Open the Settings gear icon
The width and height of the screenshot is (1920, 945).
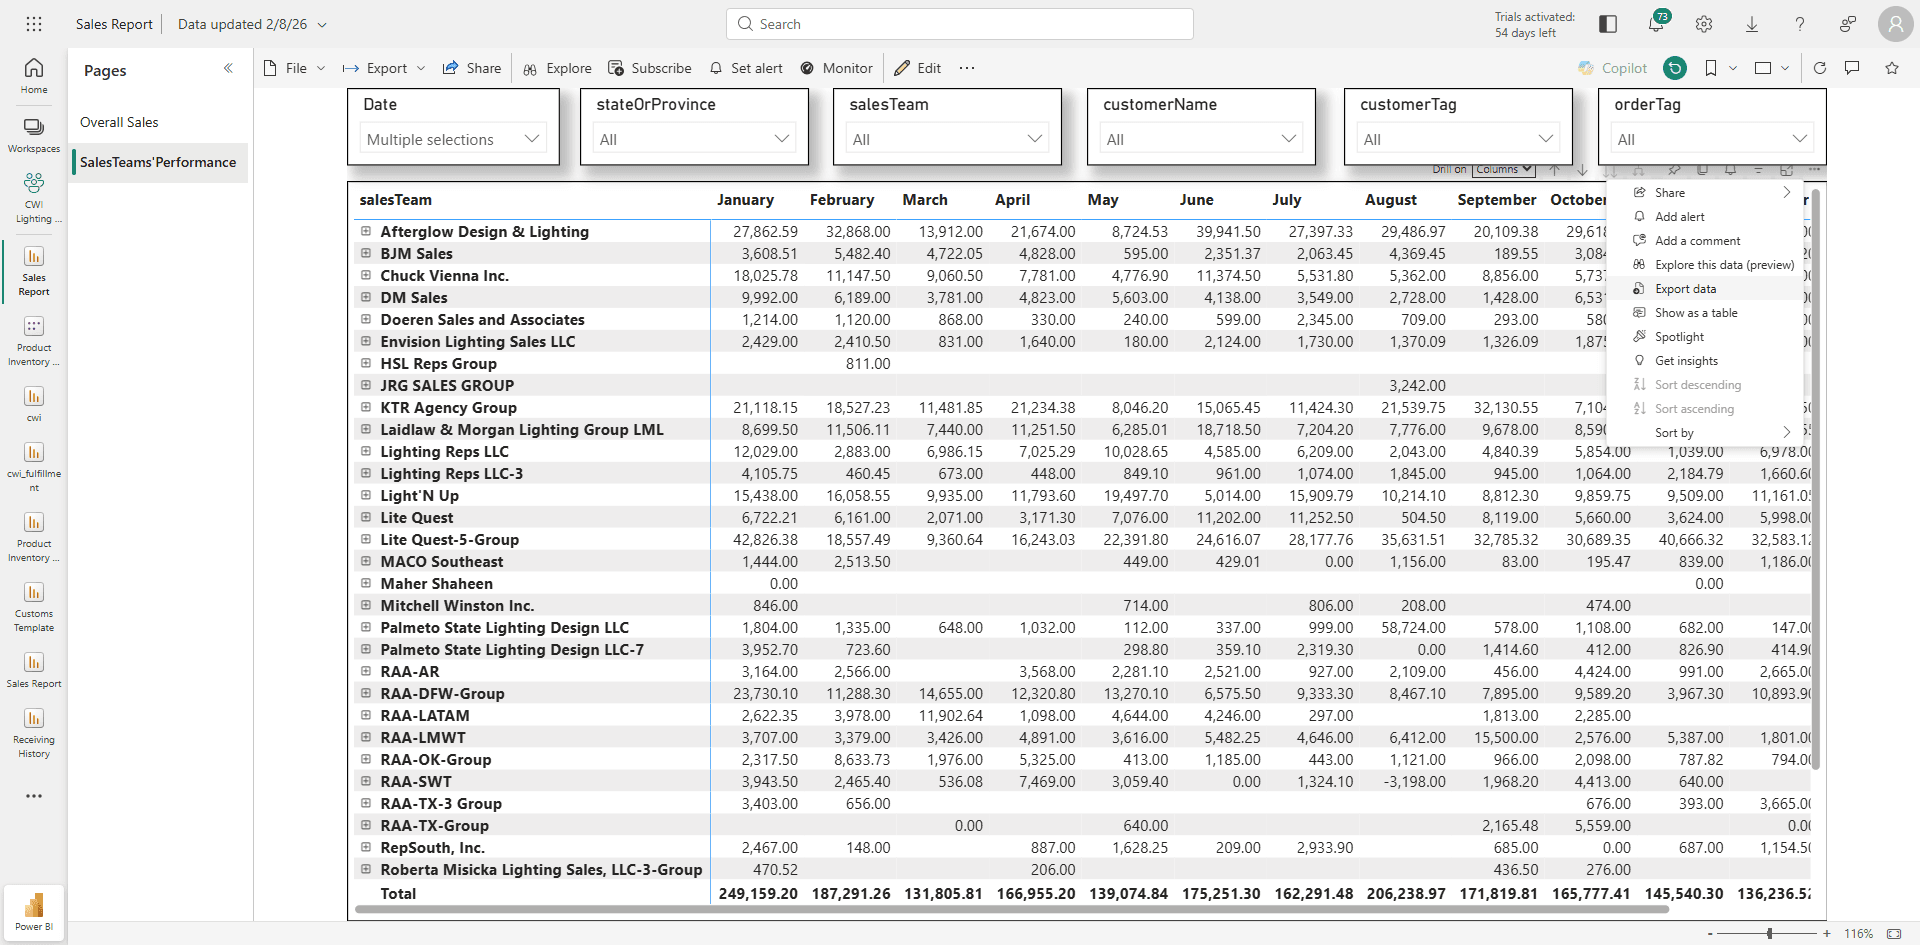(x=1704, y=24)
